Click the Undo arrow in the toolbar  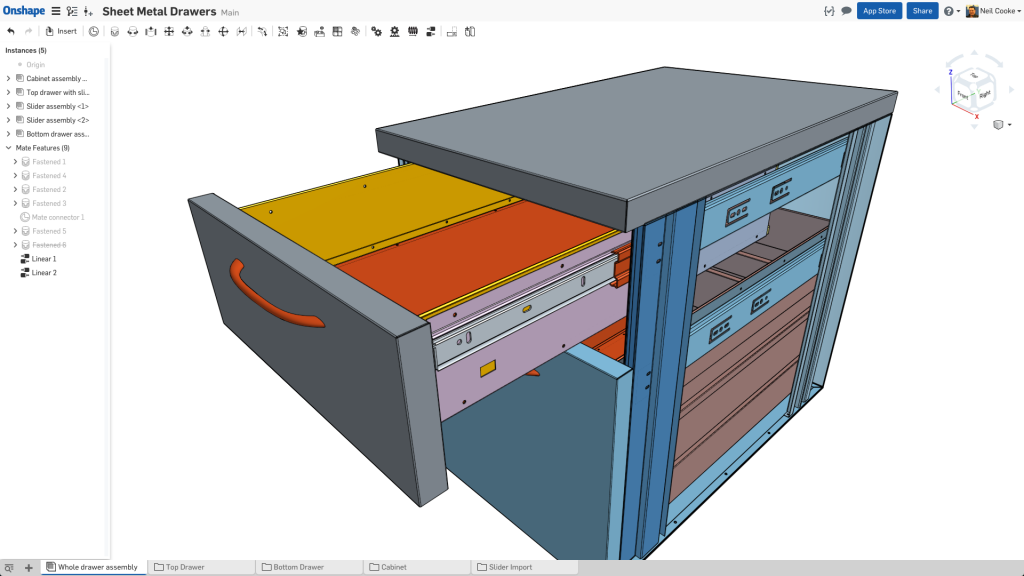point(11,31)
